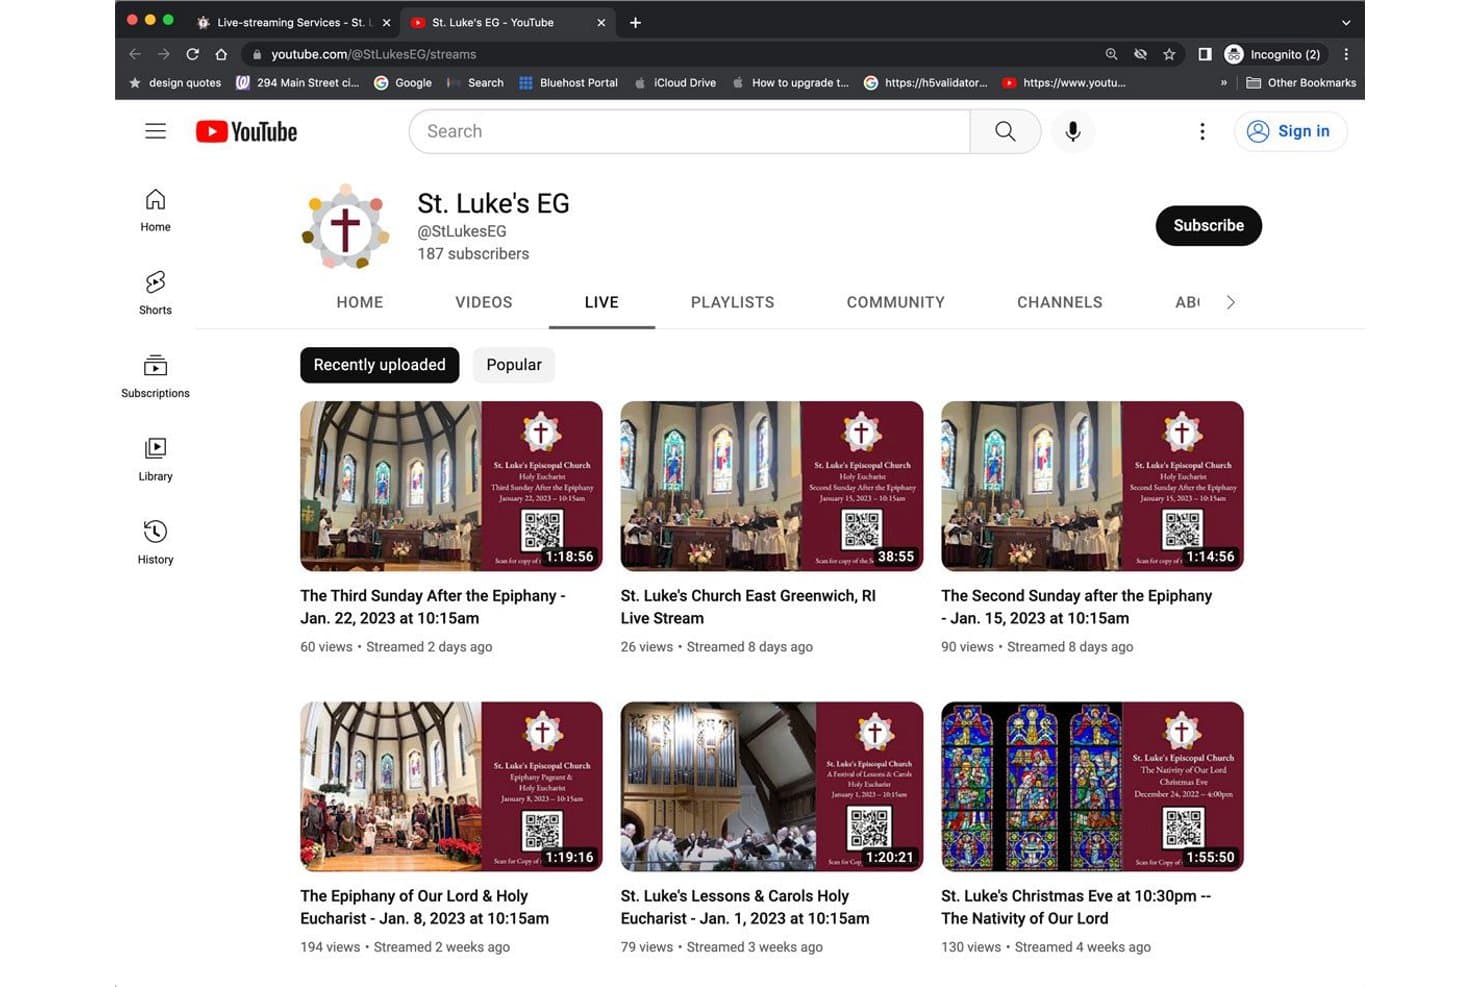1480x987 pixels.
Task: Select the Popular filter chip
Action: tap(514, 365)
